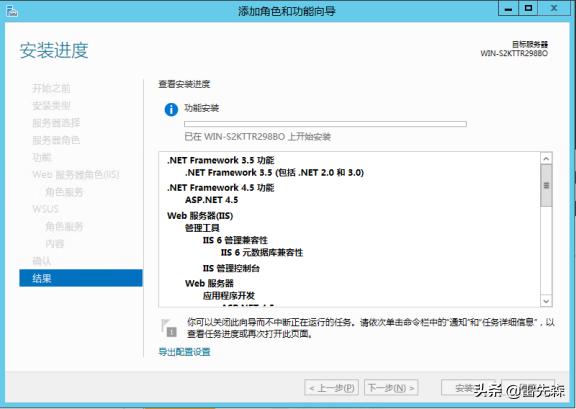Minimize the 添加角色和功能向导 window
The image size is (576, 409).
[x=508, y=8]
